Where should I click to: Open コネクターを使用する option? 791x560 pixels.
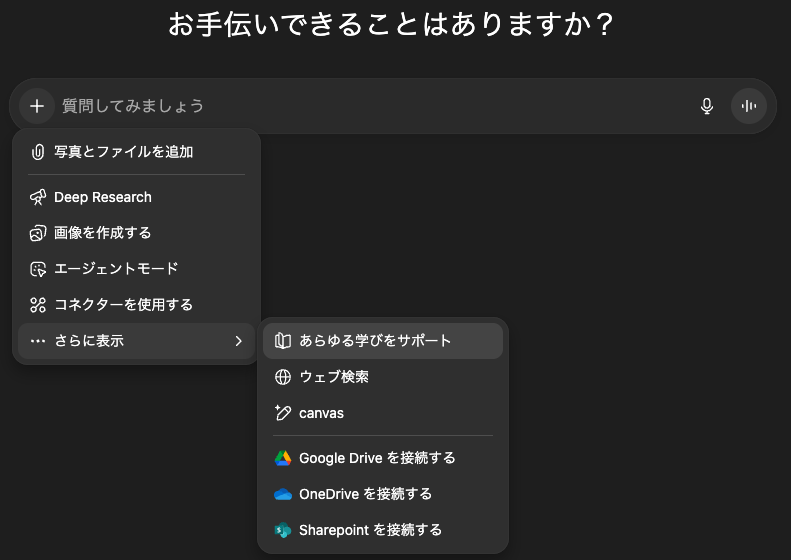coord(123,305)
